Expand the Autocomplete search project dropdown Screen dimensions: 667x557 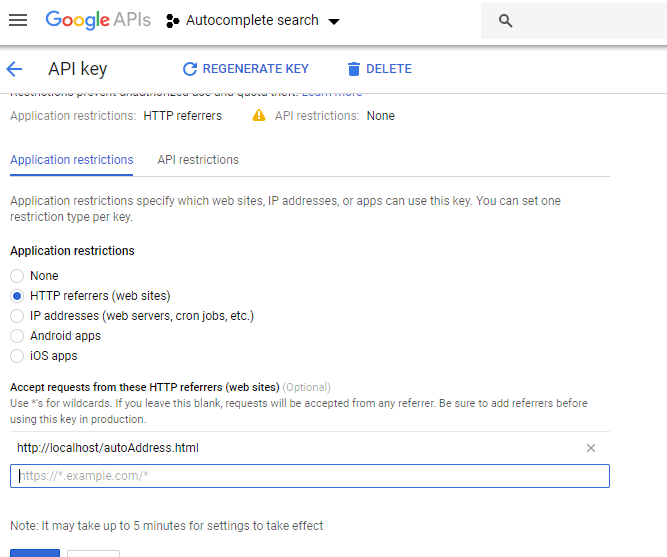334,21
